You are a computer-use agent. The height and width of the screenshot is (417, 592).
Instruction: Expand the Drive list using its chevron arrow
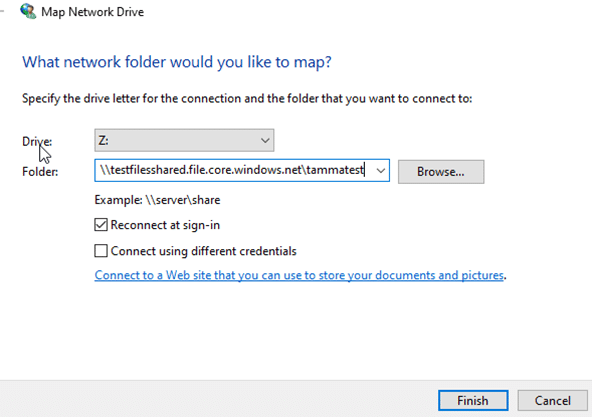[x=265, y=141]
